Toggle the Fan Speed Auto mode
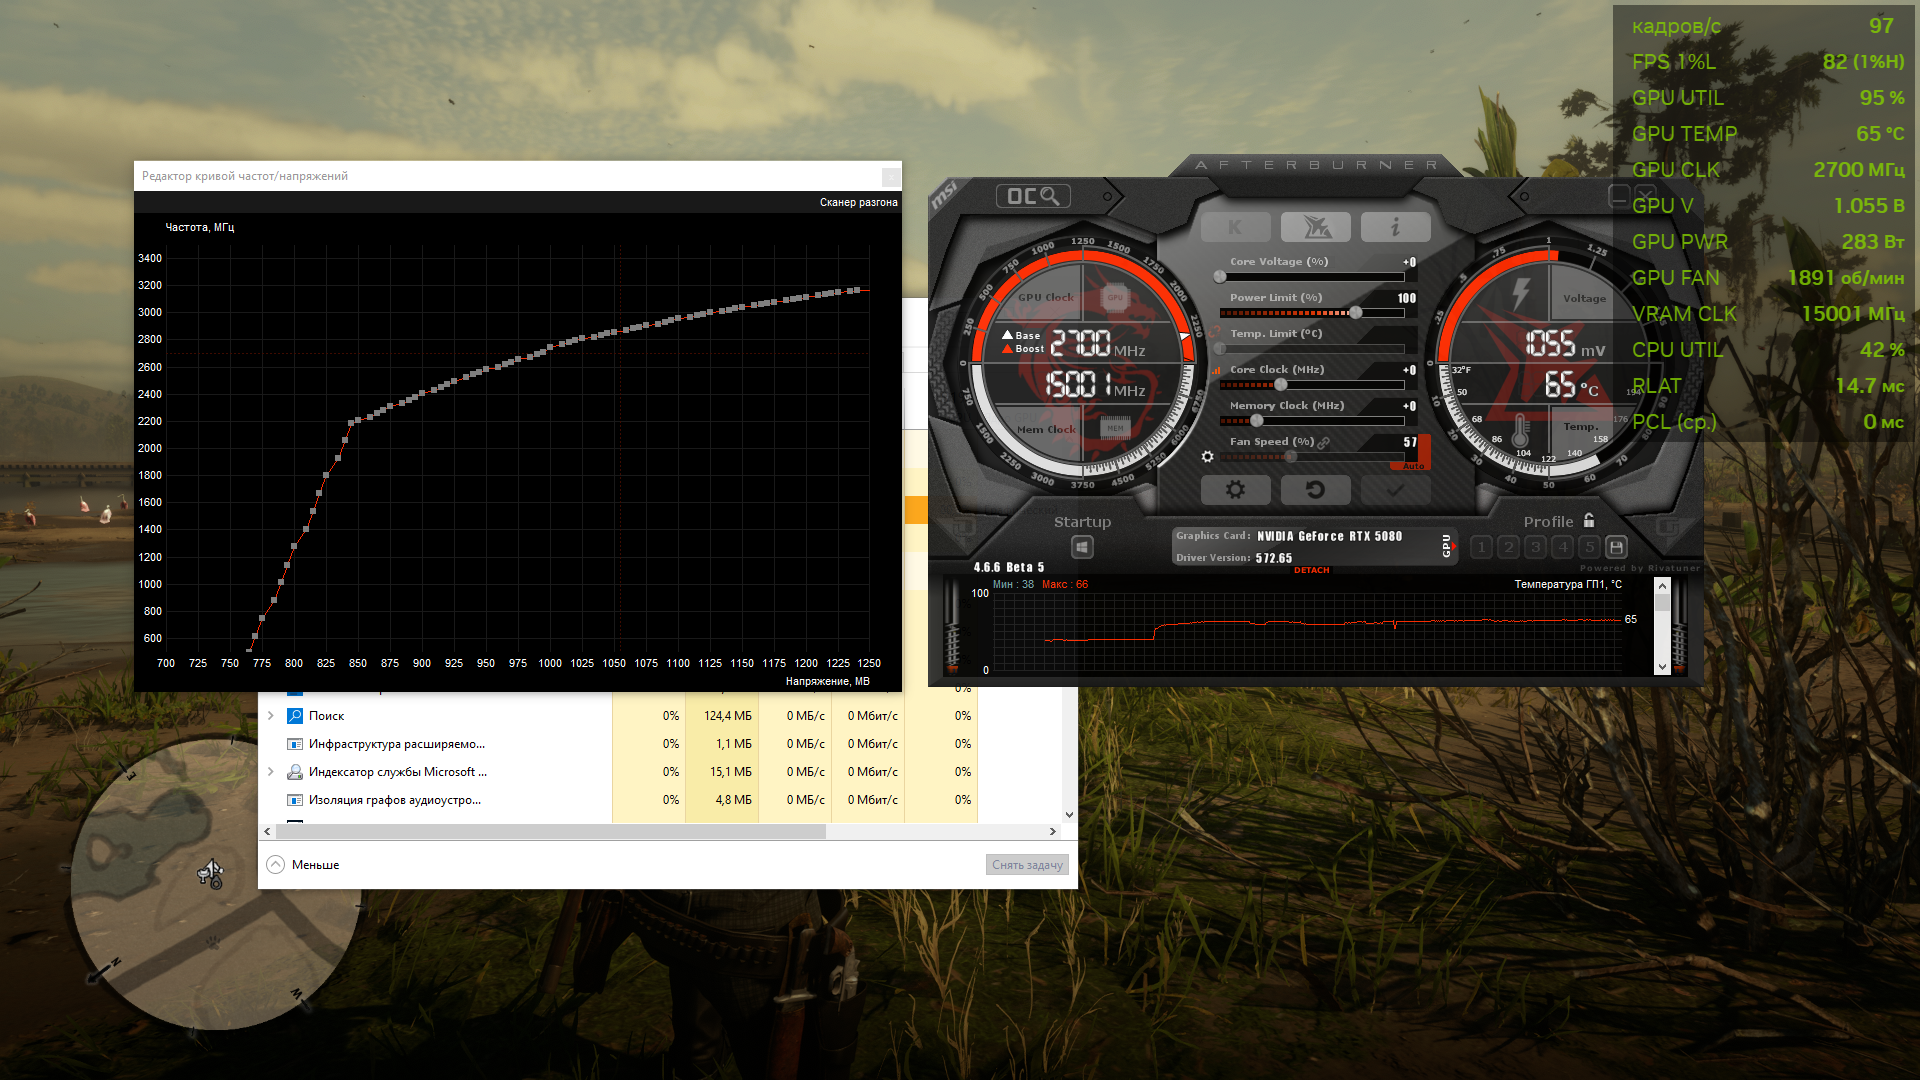 click(1413, 466)
